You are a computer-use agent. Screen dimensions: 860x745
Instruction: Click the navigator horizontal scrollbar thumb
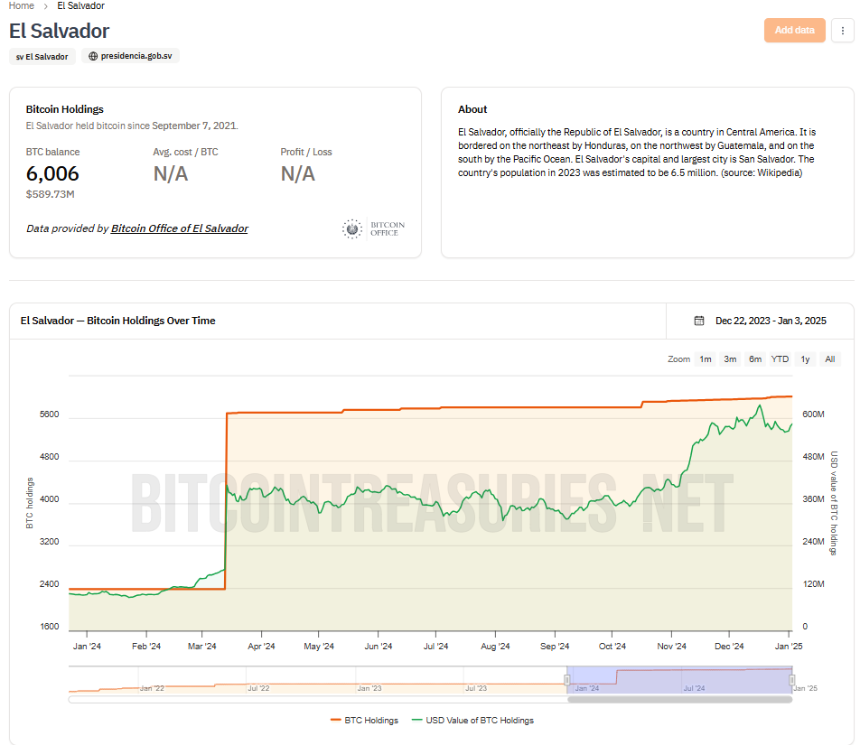point(680,699)
